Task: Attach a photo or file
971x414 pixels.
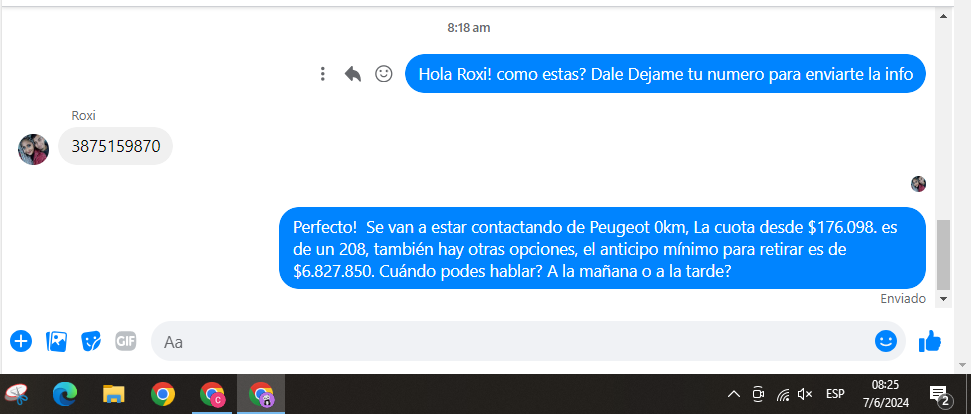Action: coord(56,341)
